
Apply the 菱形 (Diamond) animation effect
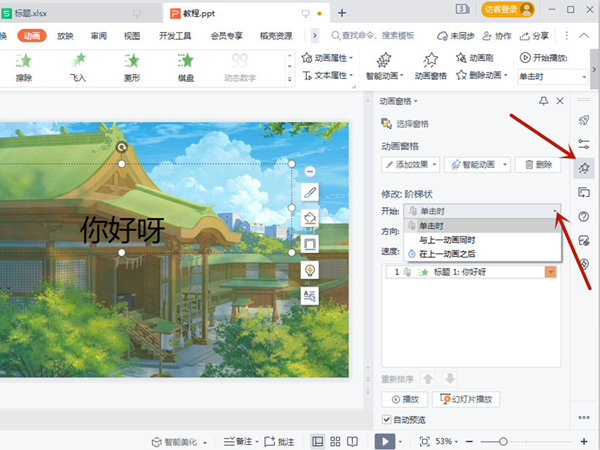tap(130, 66)
